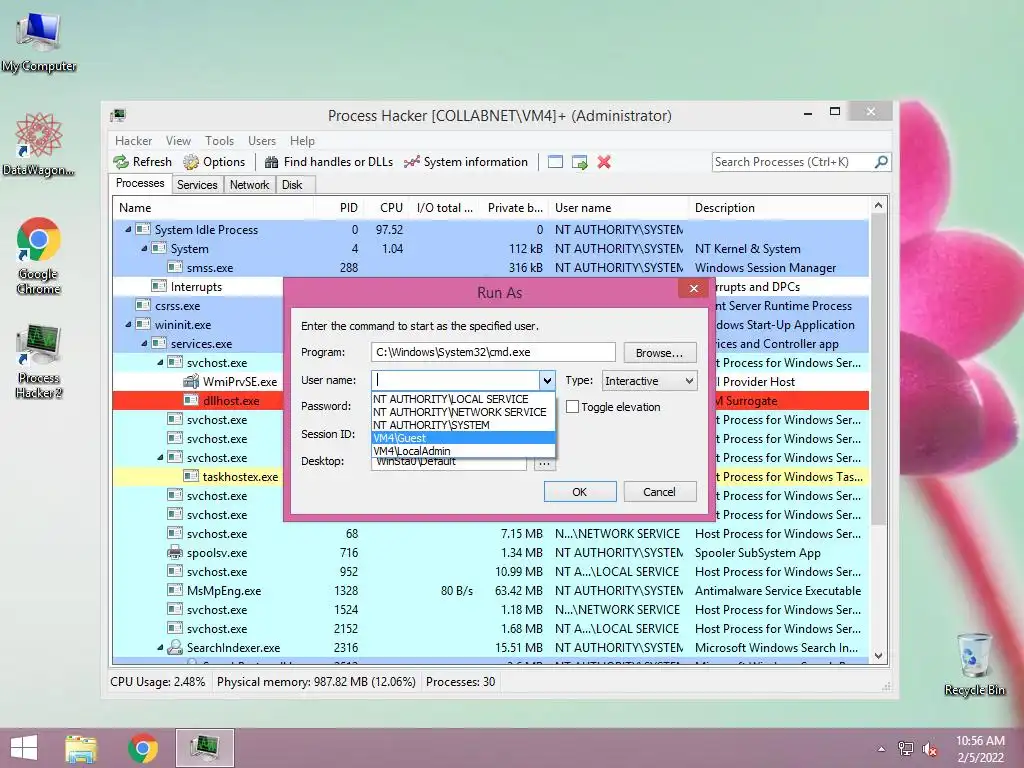The width and height of the screenshot is (1024, 768).
Task: Choose VM4\Guest user option
Action: 463,438
